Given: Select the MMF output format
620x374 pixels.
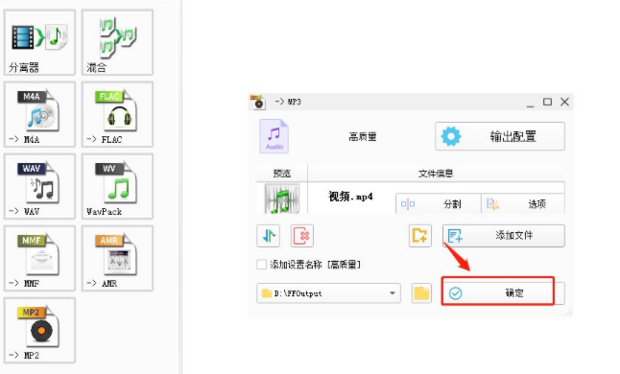Looking at the screenshot, I should pyautogui.click(x=40, y=259).
